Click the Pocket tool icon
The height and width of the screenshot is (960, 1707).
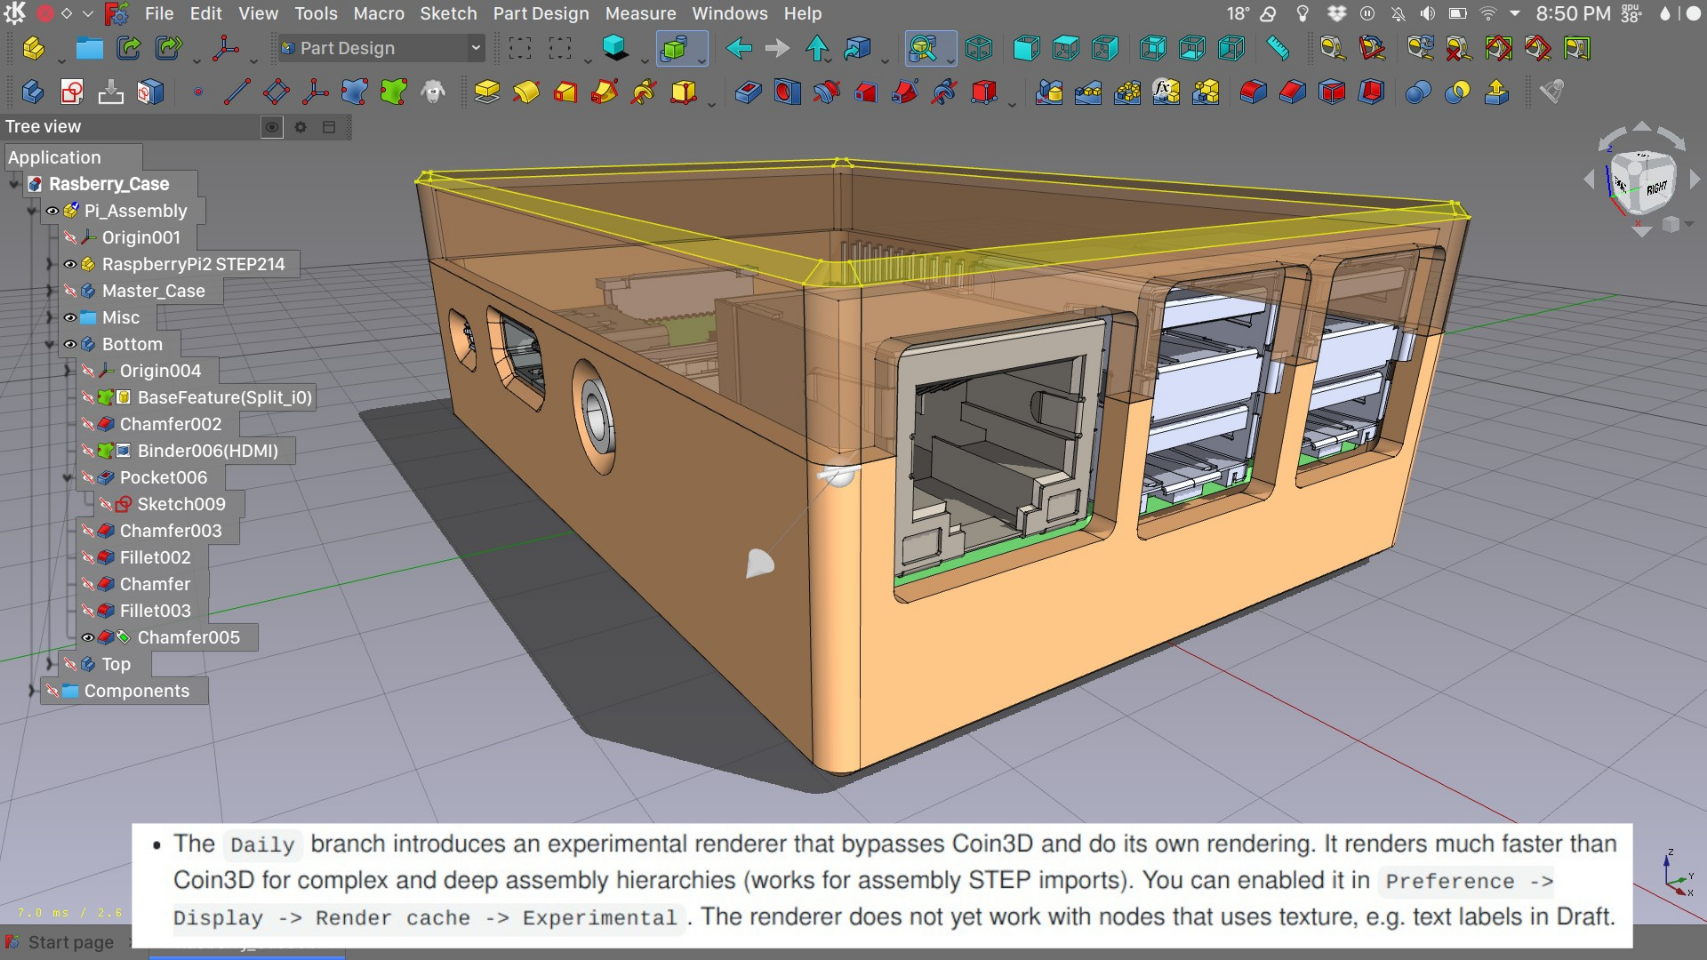pyautogui.click(x=748, y=92)
